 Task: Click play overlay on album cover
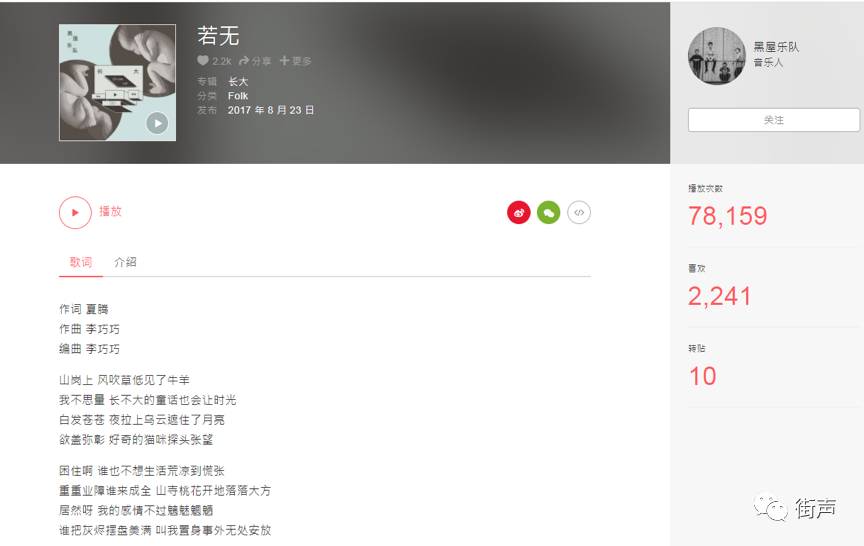158,123
